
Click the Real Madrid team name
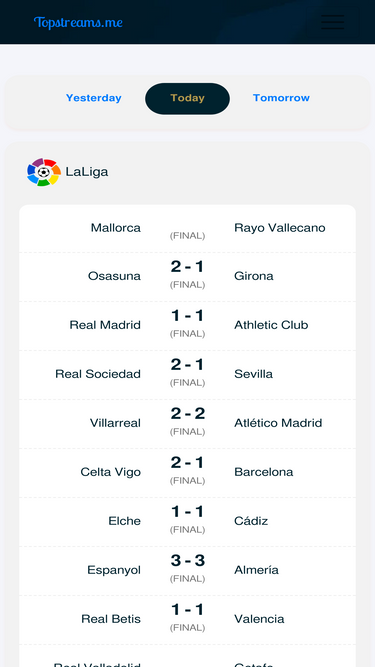coord(105,325)
